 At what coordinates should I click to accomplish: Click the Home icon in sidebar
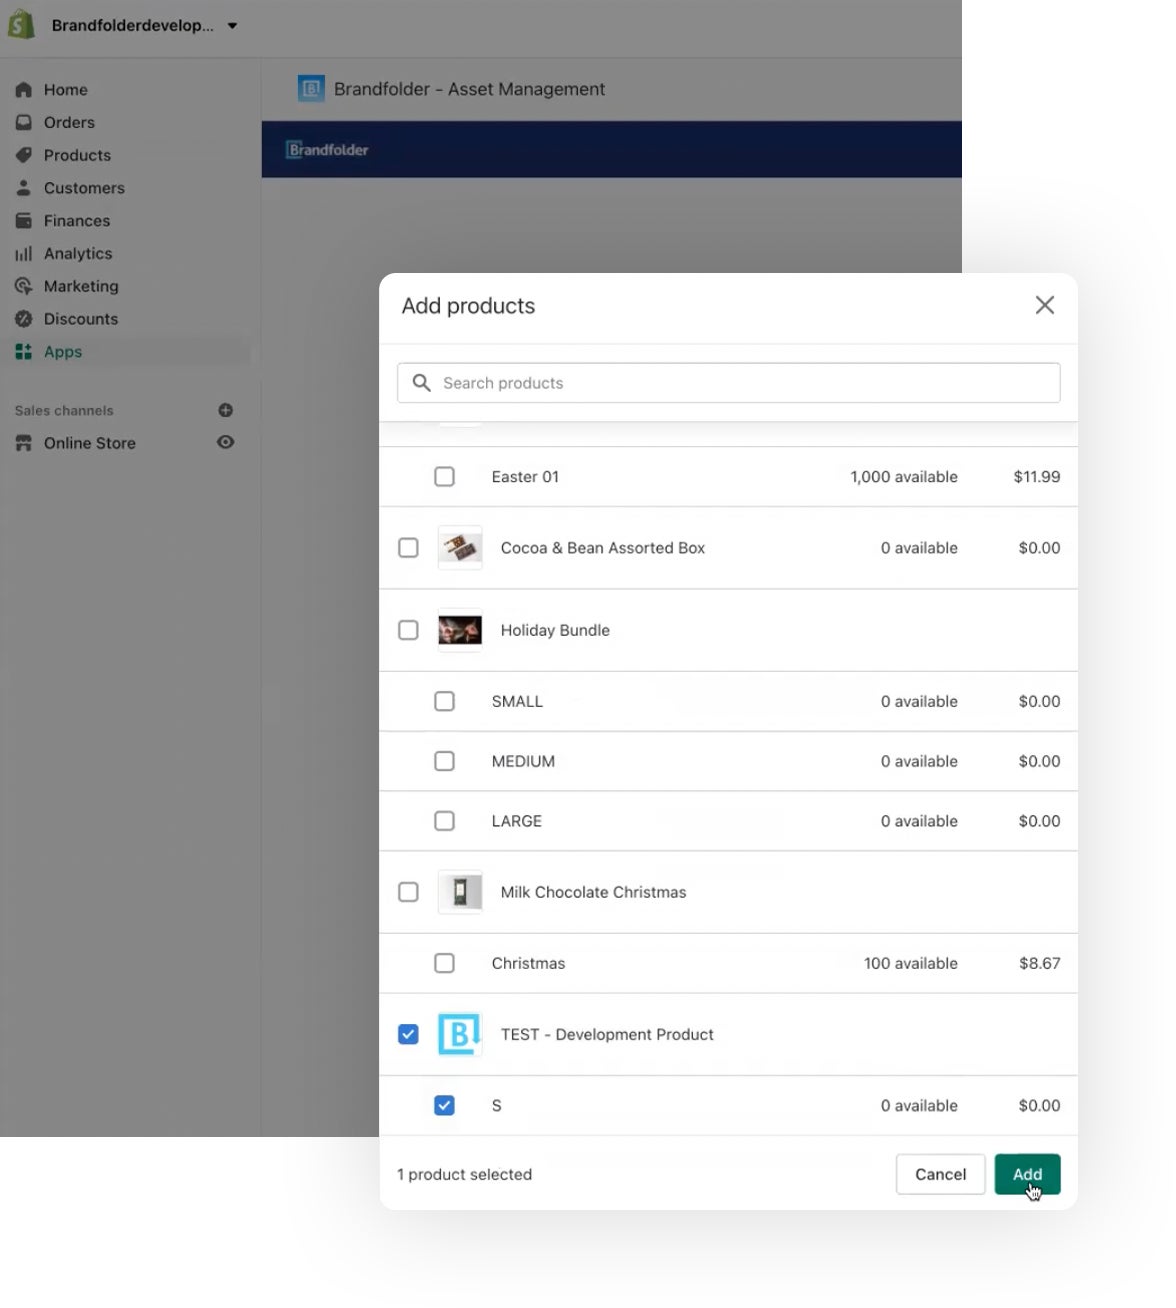coord(24,90)
